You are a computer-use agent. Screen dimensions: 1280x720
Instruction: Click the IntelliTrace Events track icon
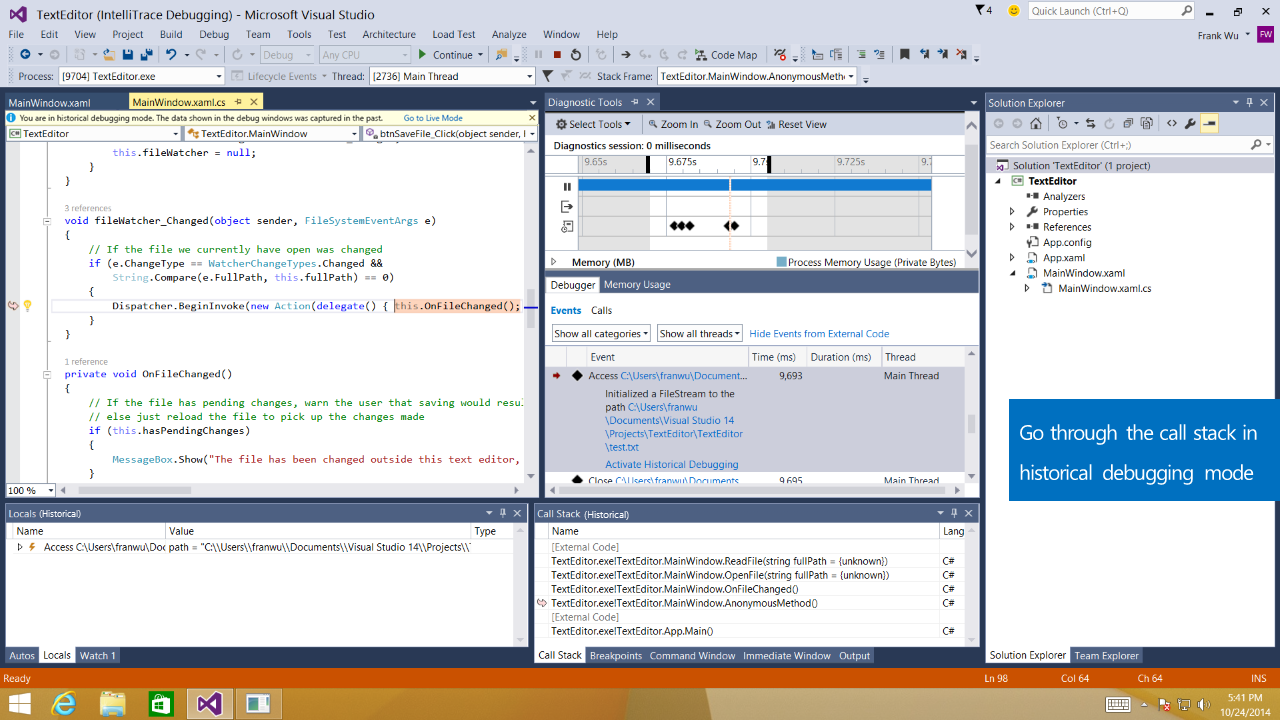[x=567, y=227]
